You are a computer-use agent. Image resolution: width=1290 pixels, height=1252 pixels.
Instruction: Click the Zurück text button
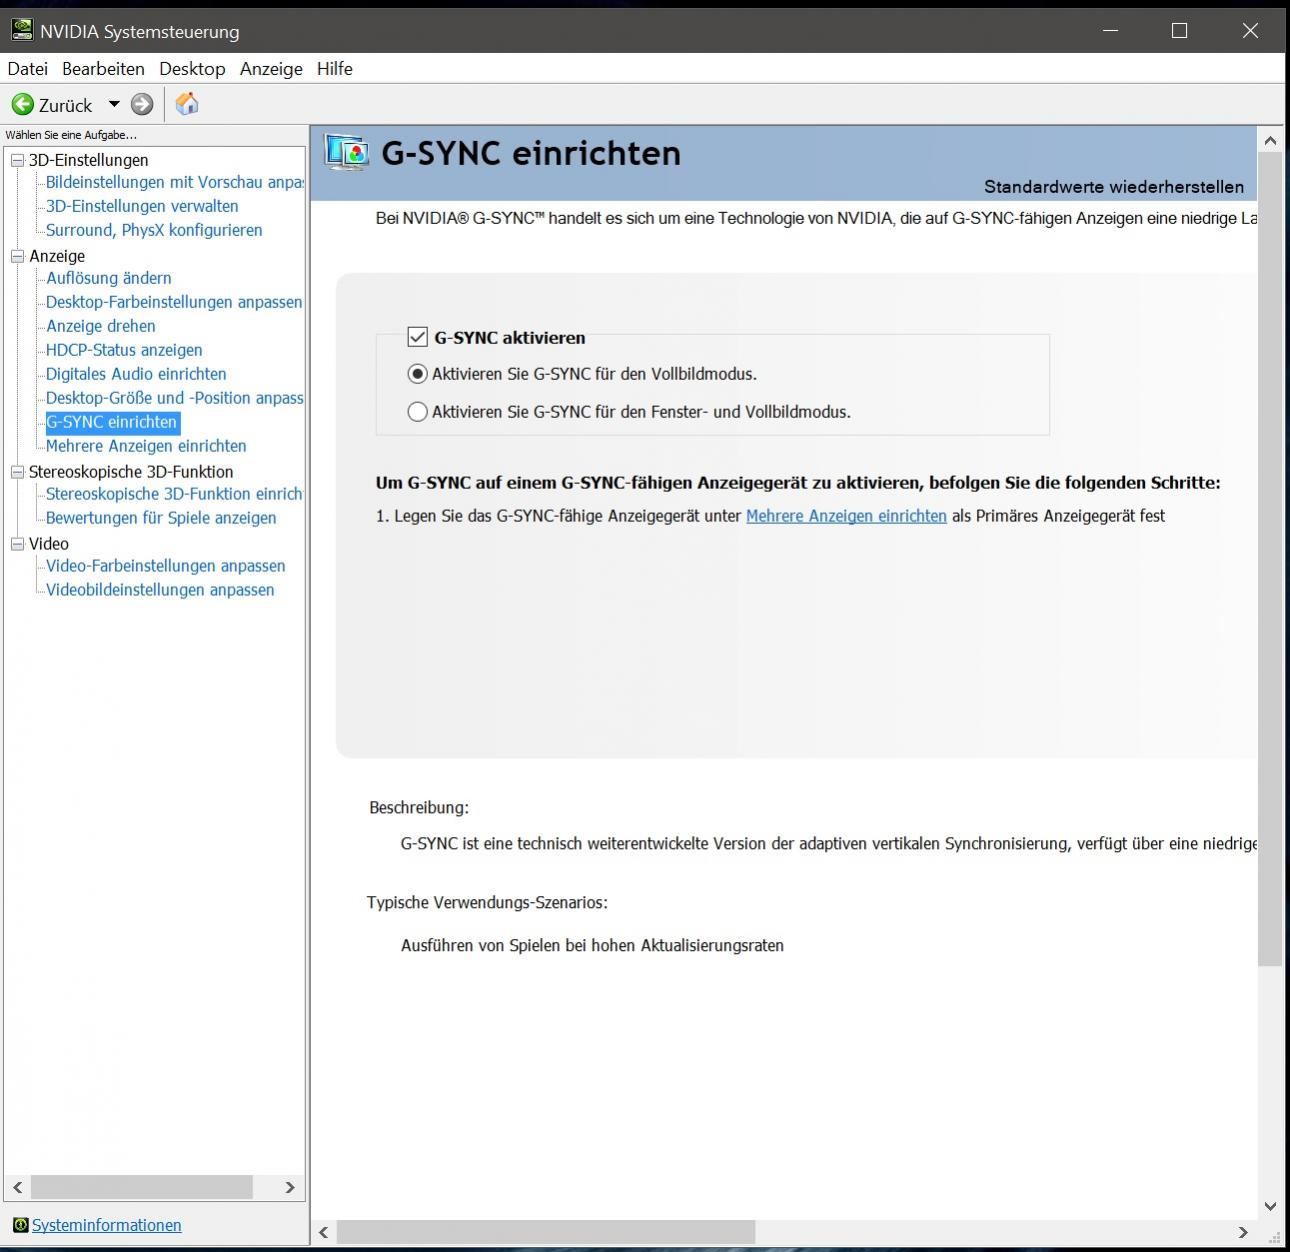[x=65, y=105]
